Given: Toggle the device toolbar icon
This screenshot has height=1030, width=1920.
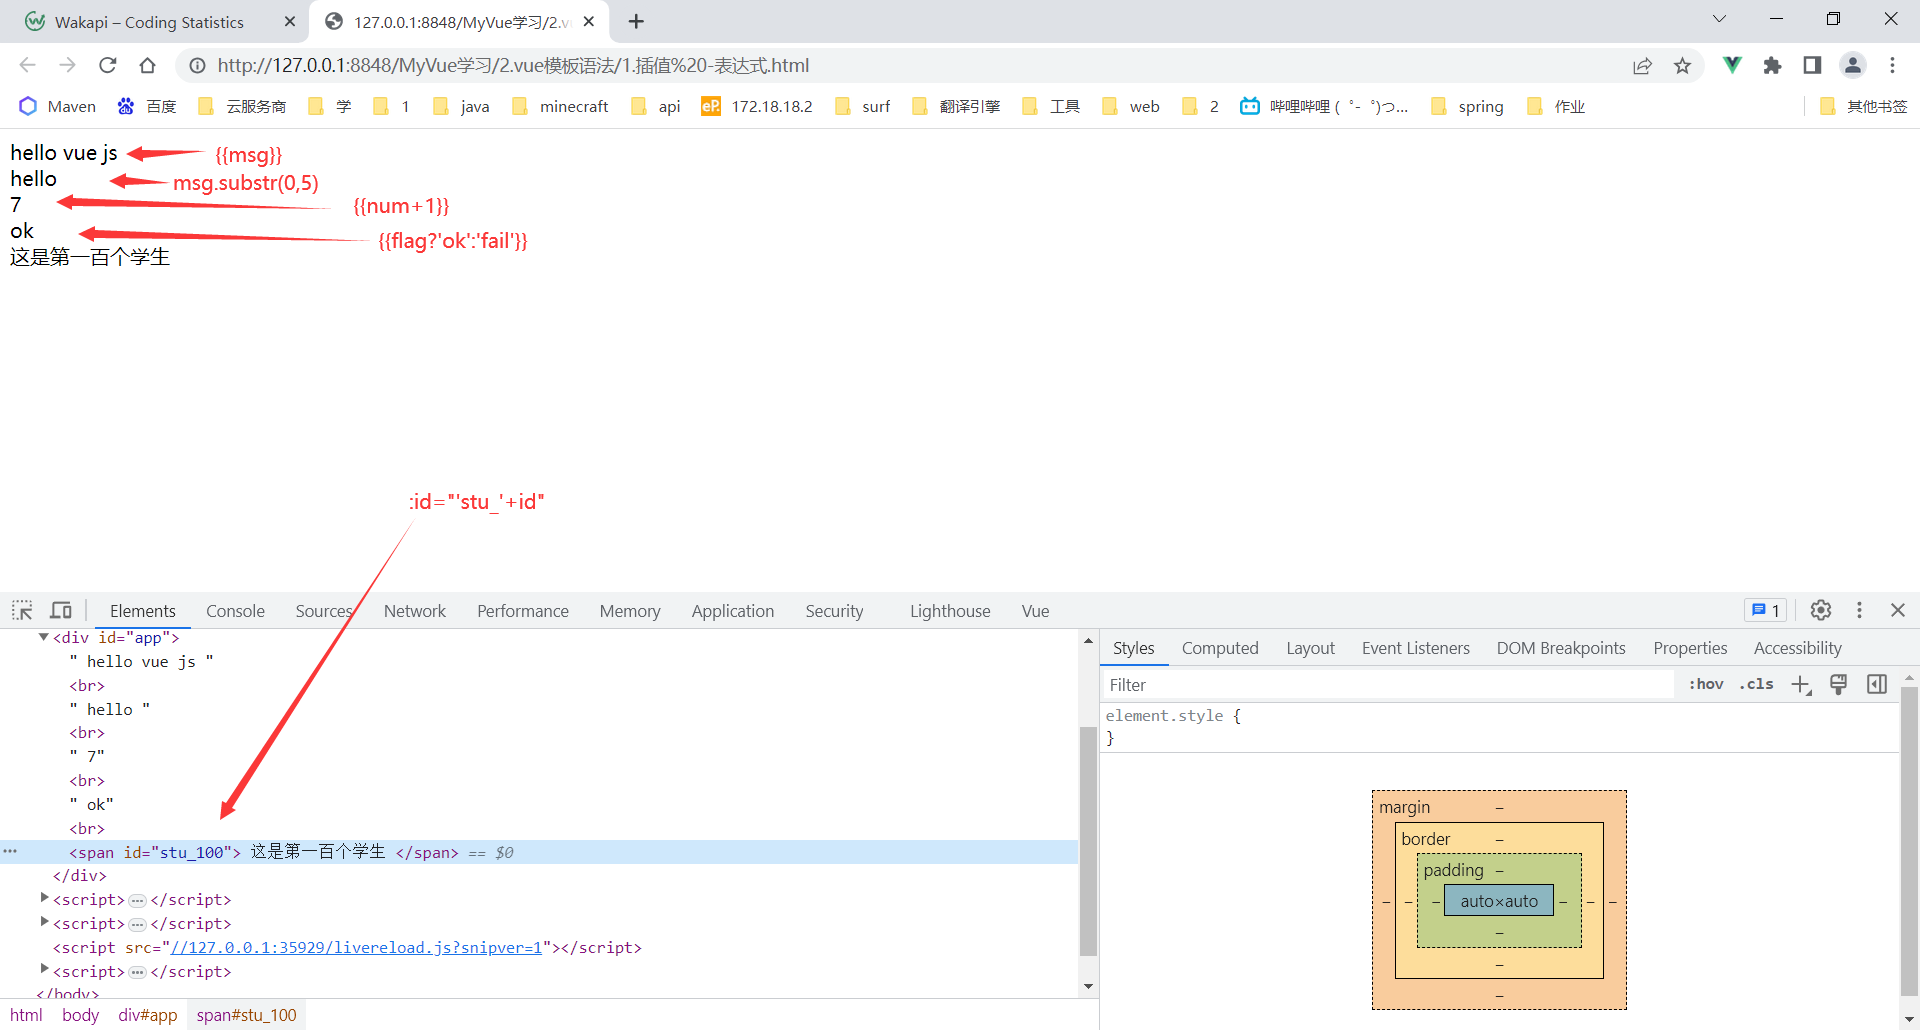Looking at the screenshot, I should (x=61, y=610).
